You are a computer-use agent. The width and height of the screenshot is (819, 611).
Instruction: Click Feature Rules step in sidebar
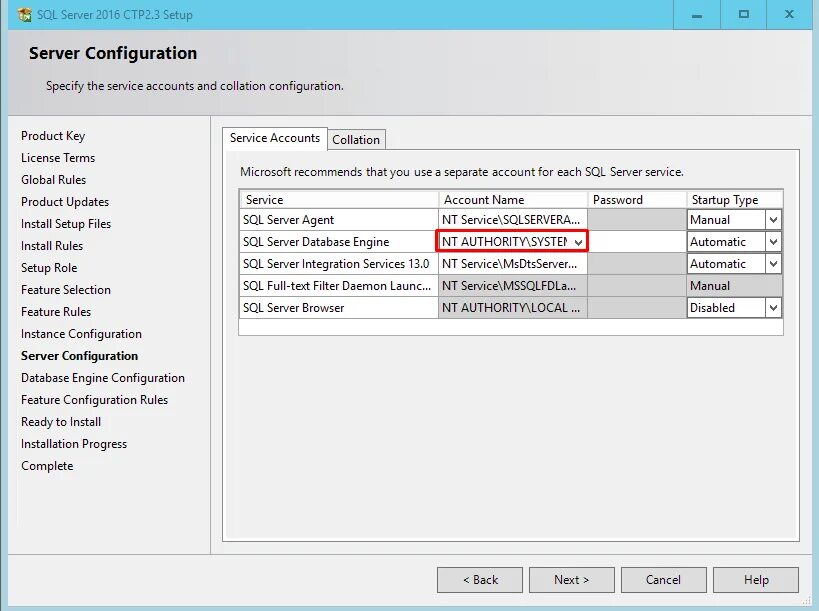[56, 311]
